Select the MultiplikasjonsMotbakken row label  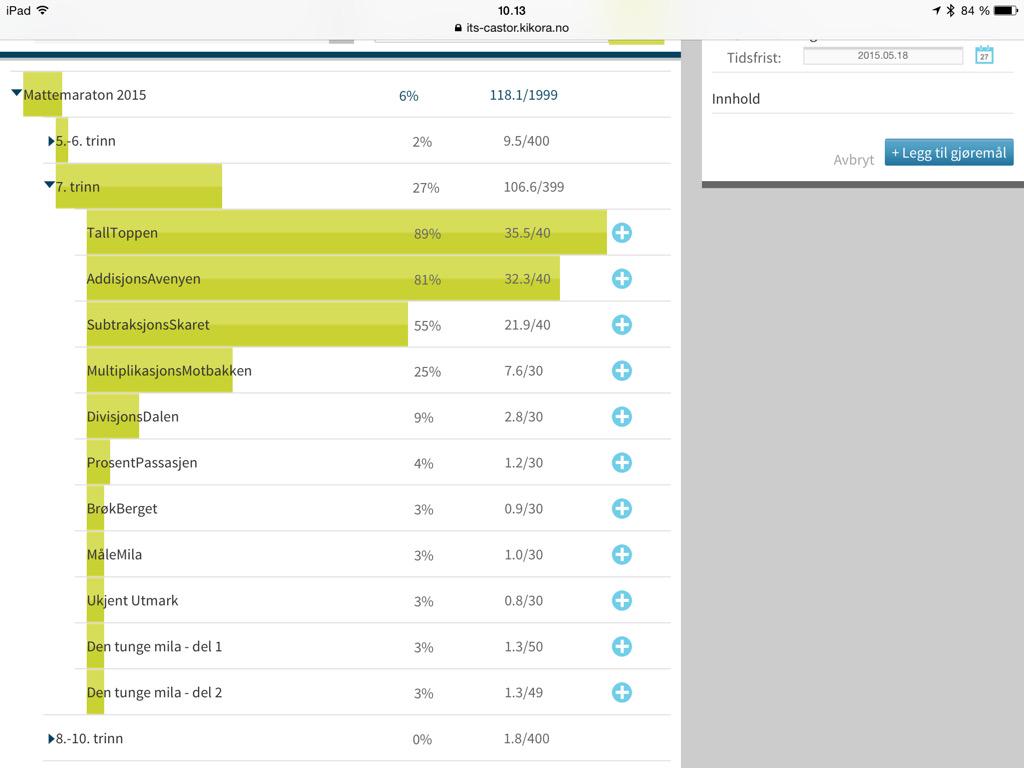(169, 371)
